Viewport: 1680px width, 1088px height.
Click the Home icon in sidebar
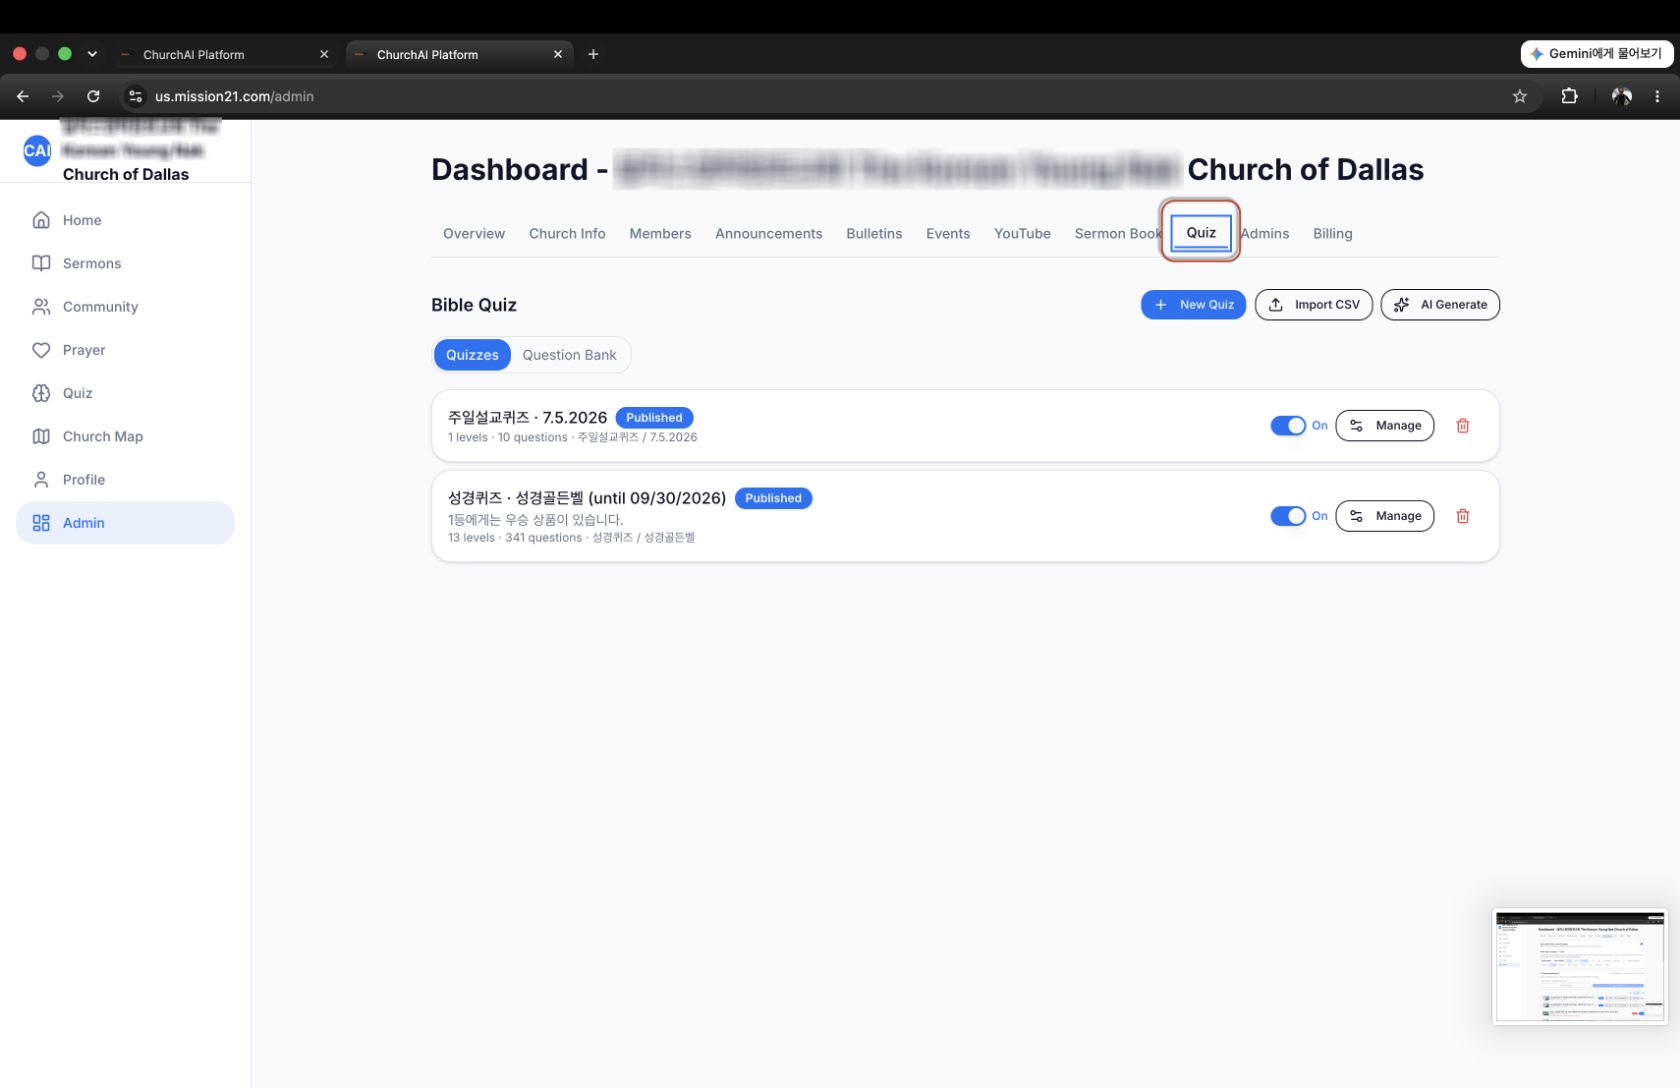click(41, 220)
